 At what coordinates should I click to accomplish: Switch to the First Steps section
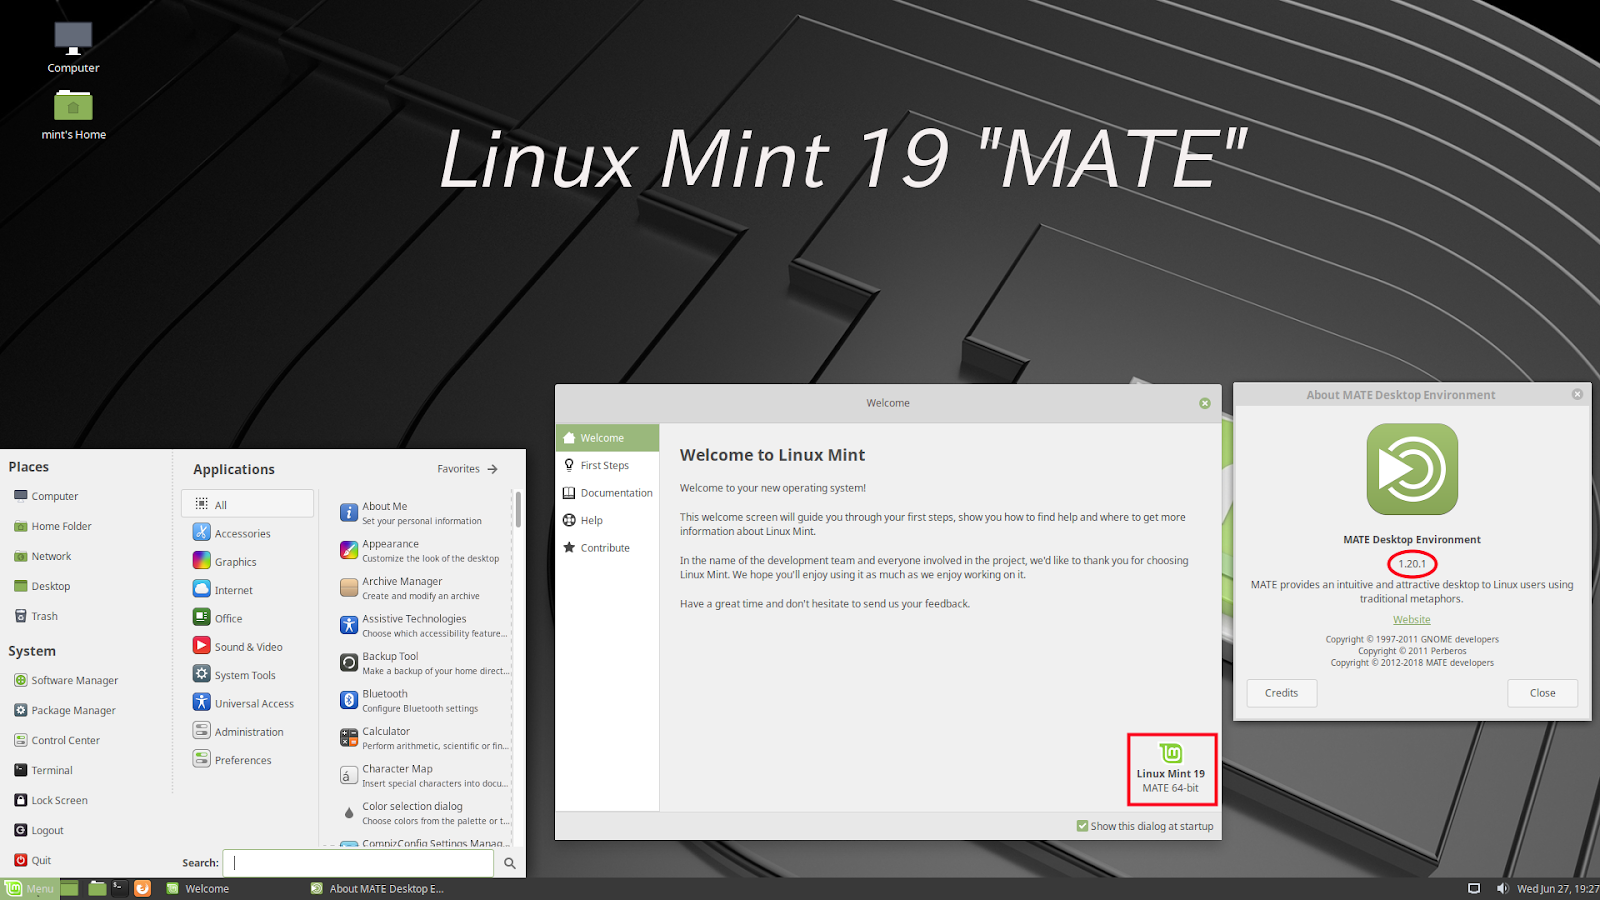click(x=604, y=464)
